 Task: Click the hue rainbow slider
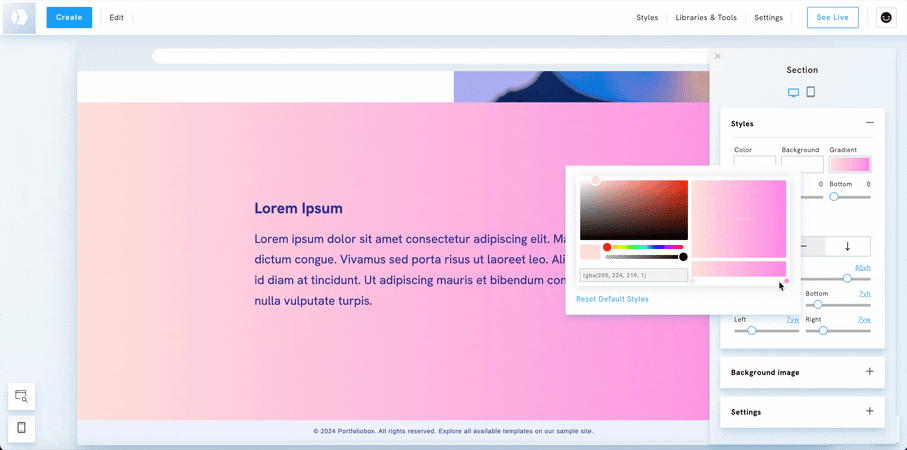click(x=646, y=247)
